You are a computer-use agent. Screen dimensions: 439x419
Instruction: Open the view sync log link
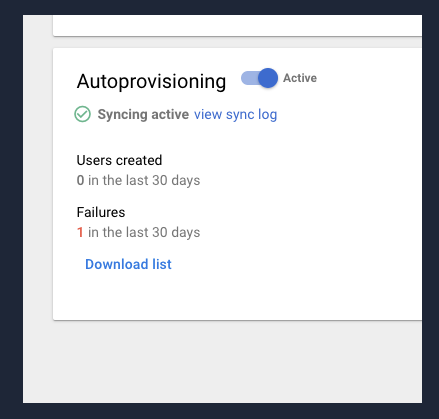(x=235, y=114)
